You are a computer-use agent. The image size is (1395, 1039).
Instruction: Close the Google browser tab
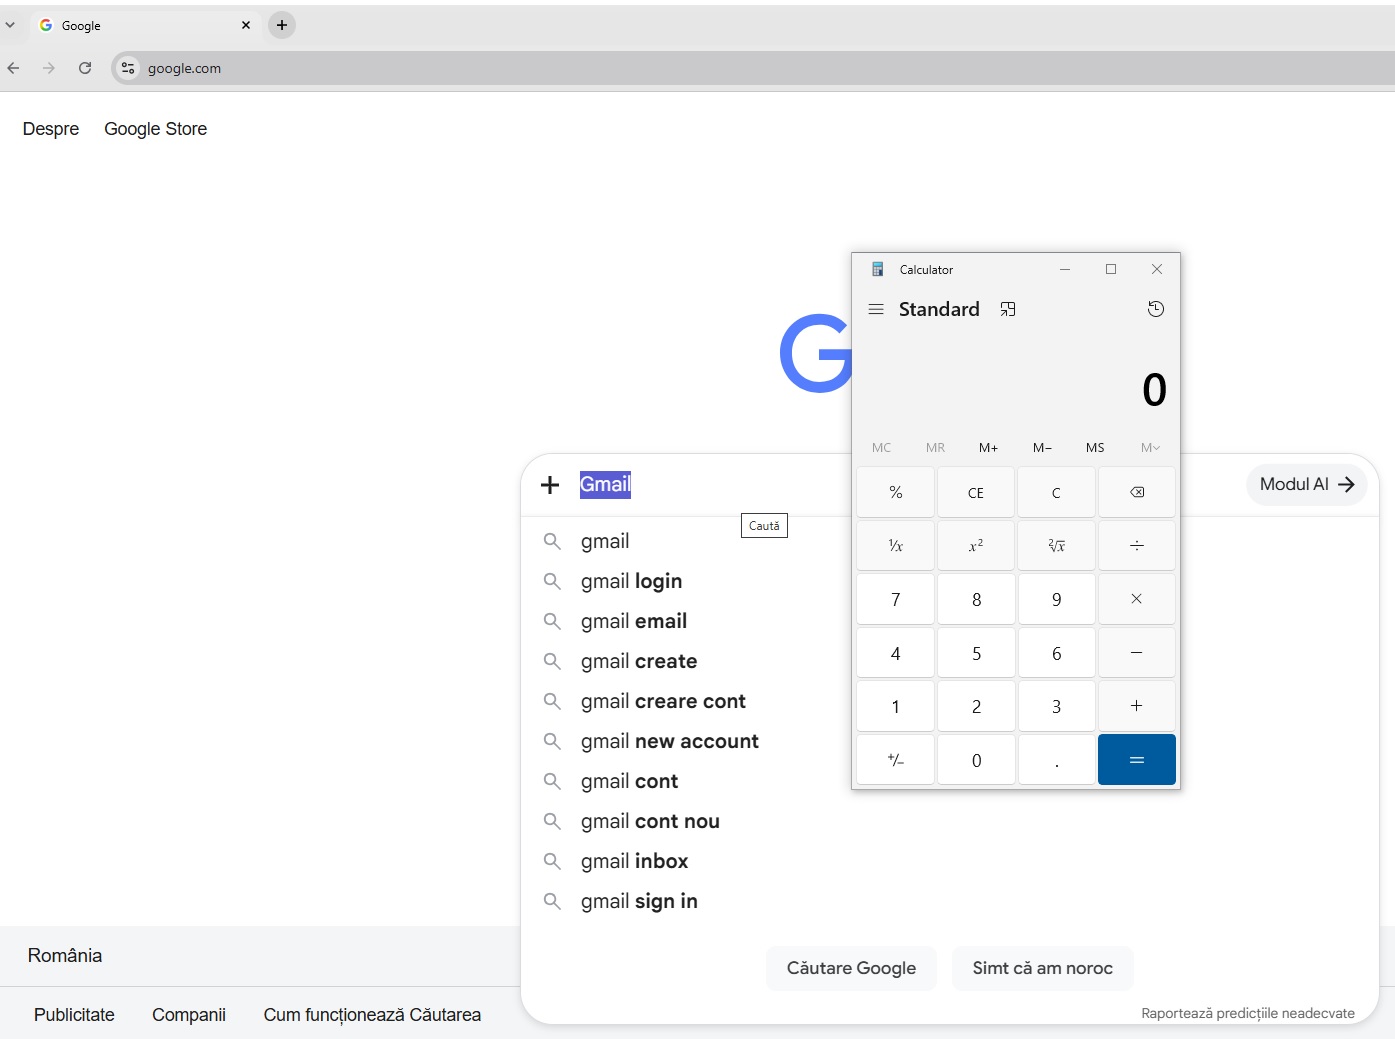[246, 25]
